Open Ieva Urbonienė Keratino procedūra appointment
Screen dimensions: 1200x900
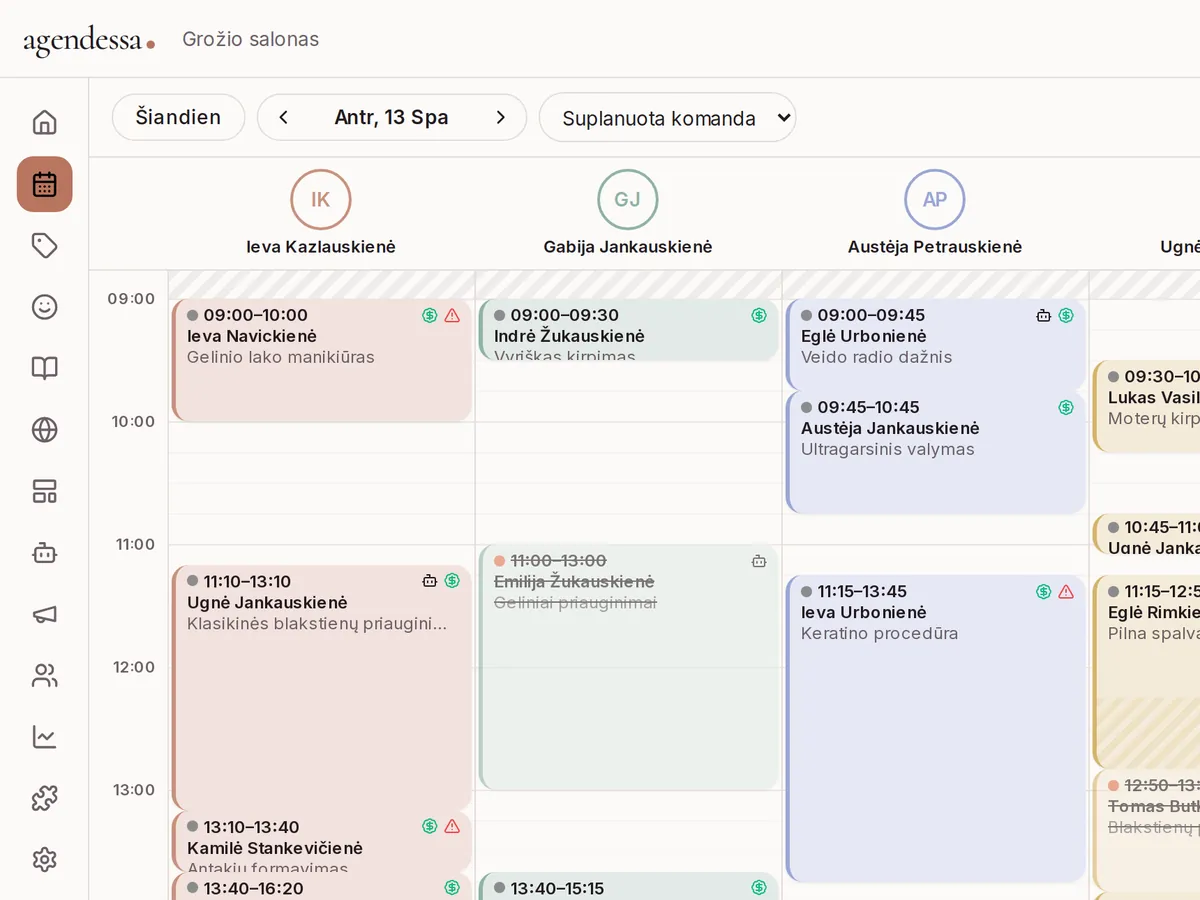[936, 729]
